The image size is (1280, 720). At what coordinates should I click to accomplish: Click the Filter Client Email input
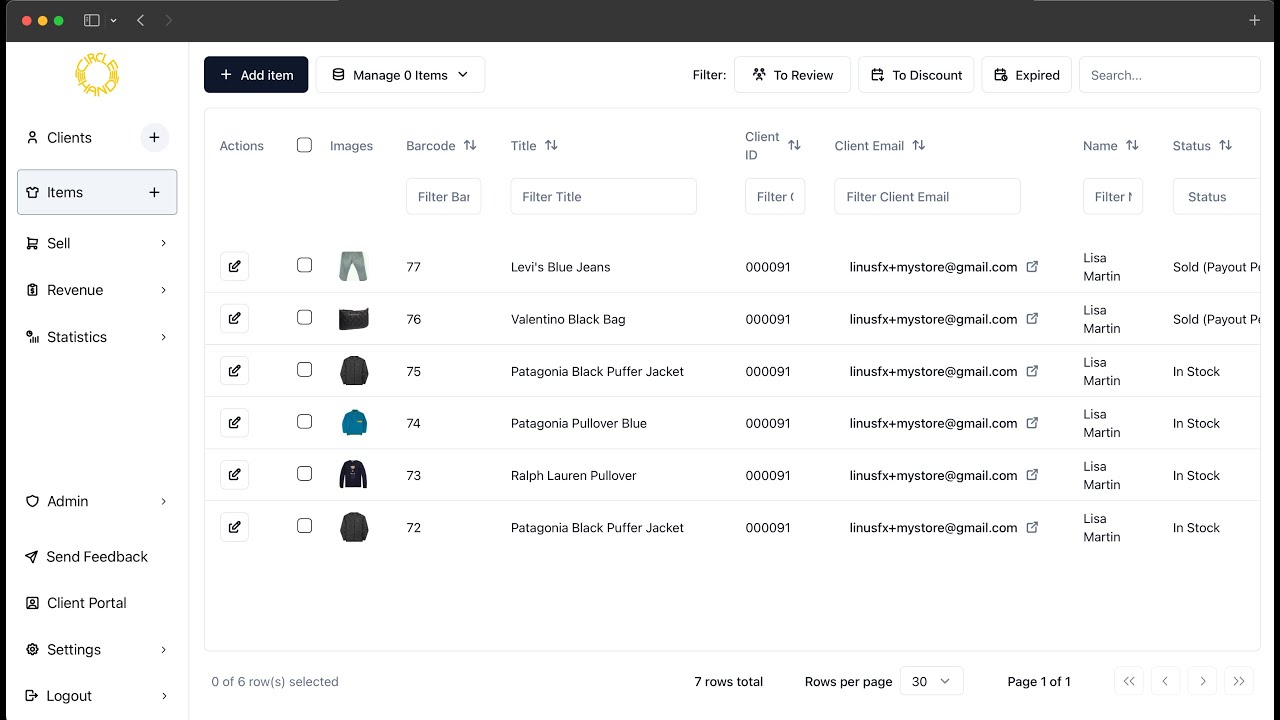tap(927, 197)
